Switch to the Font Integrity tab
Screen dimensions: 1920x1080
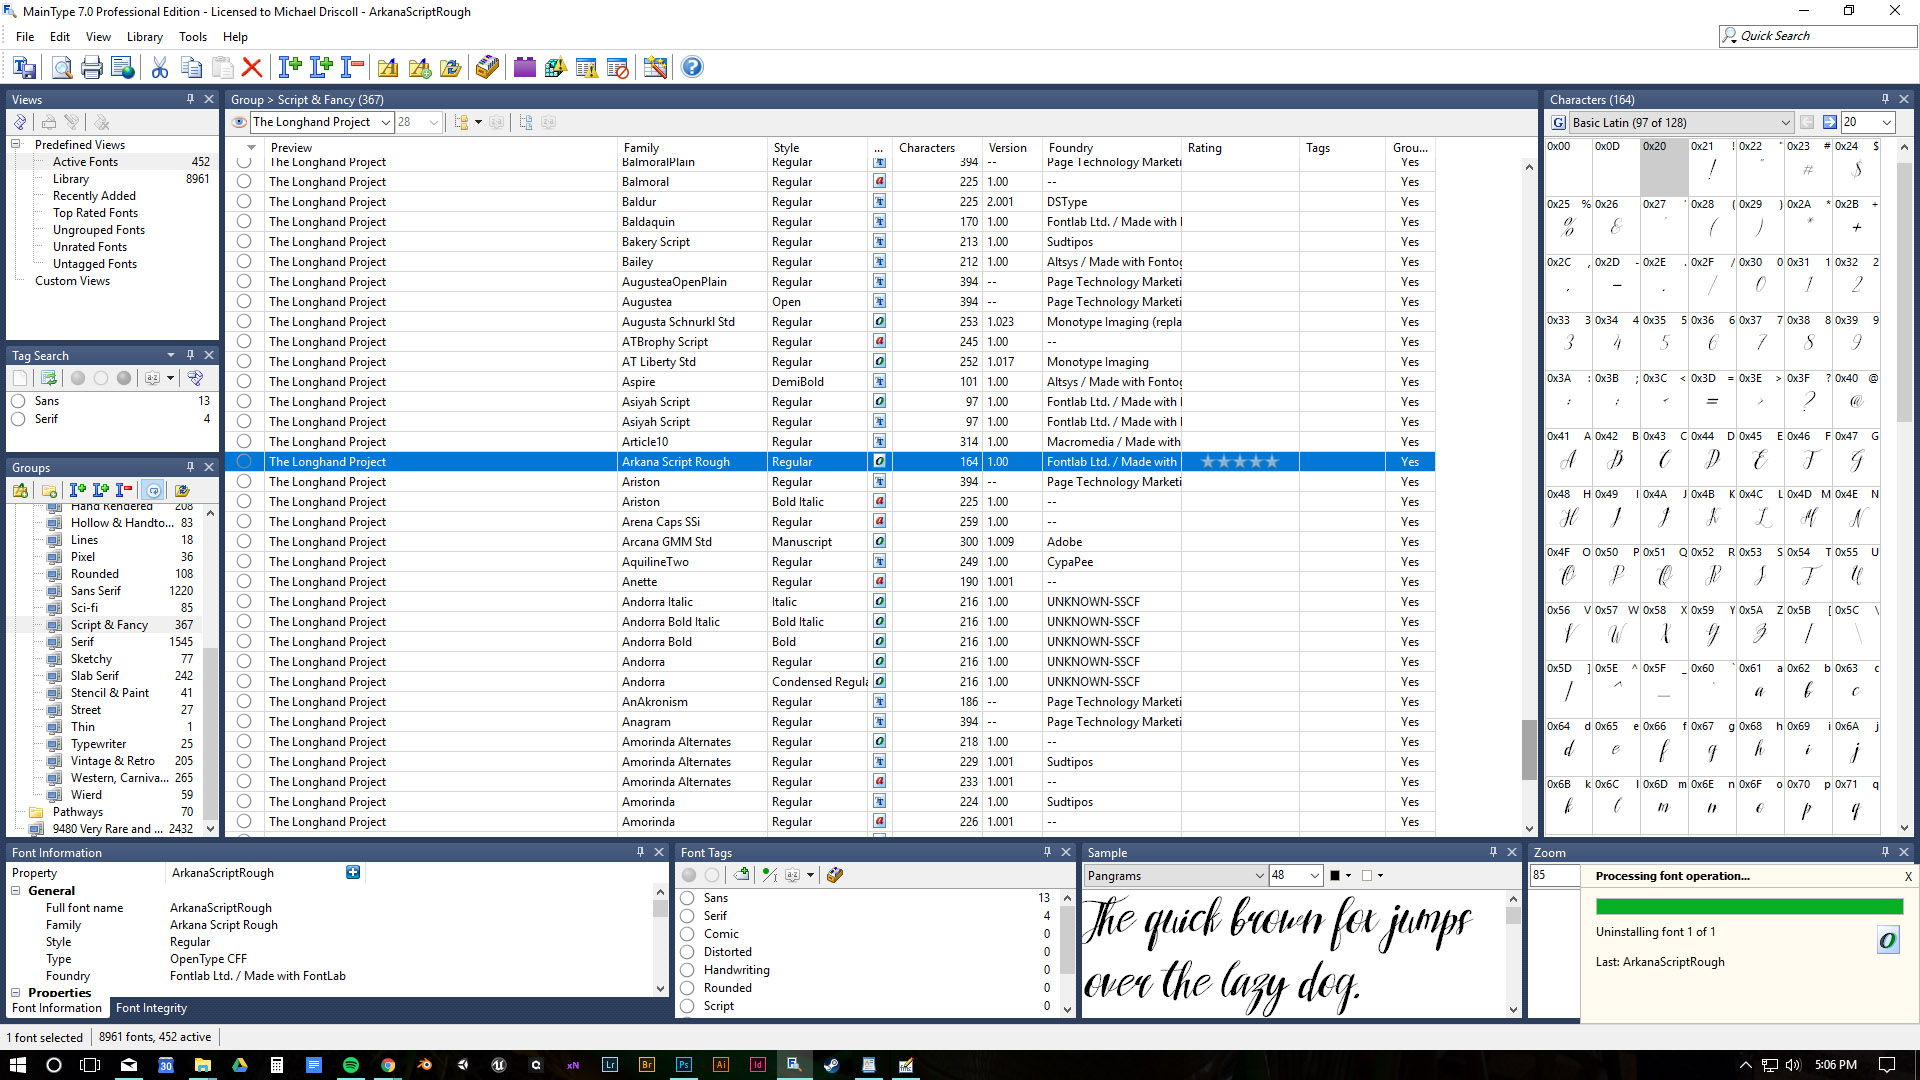pyautogui.click(x=151, y=1008)
